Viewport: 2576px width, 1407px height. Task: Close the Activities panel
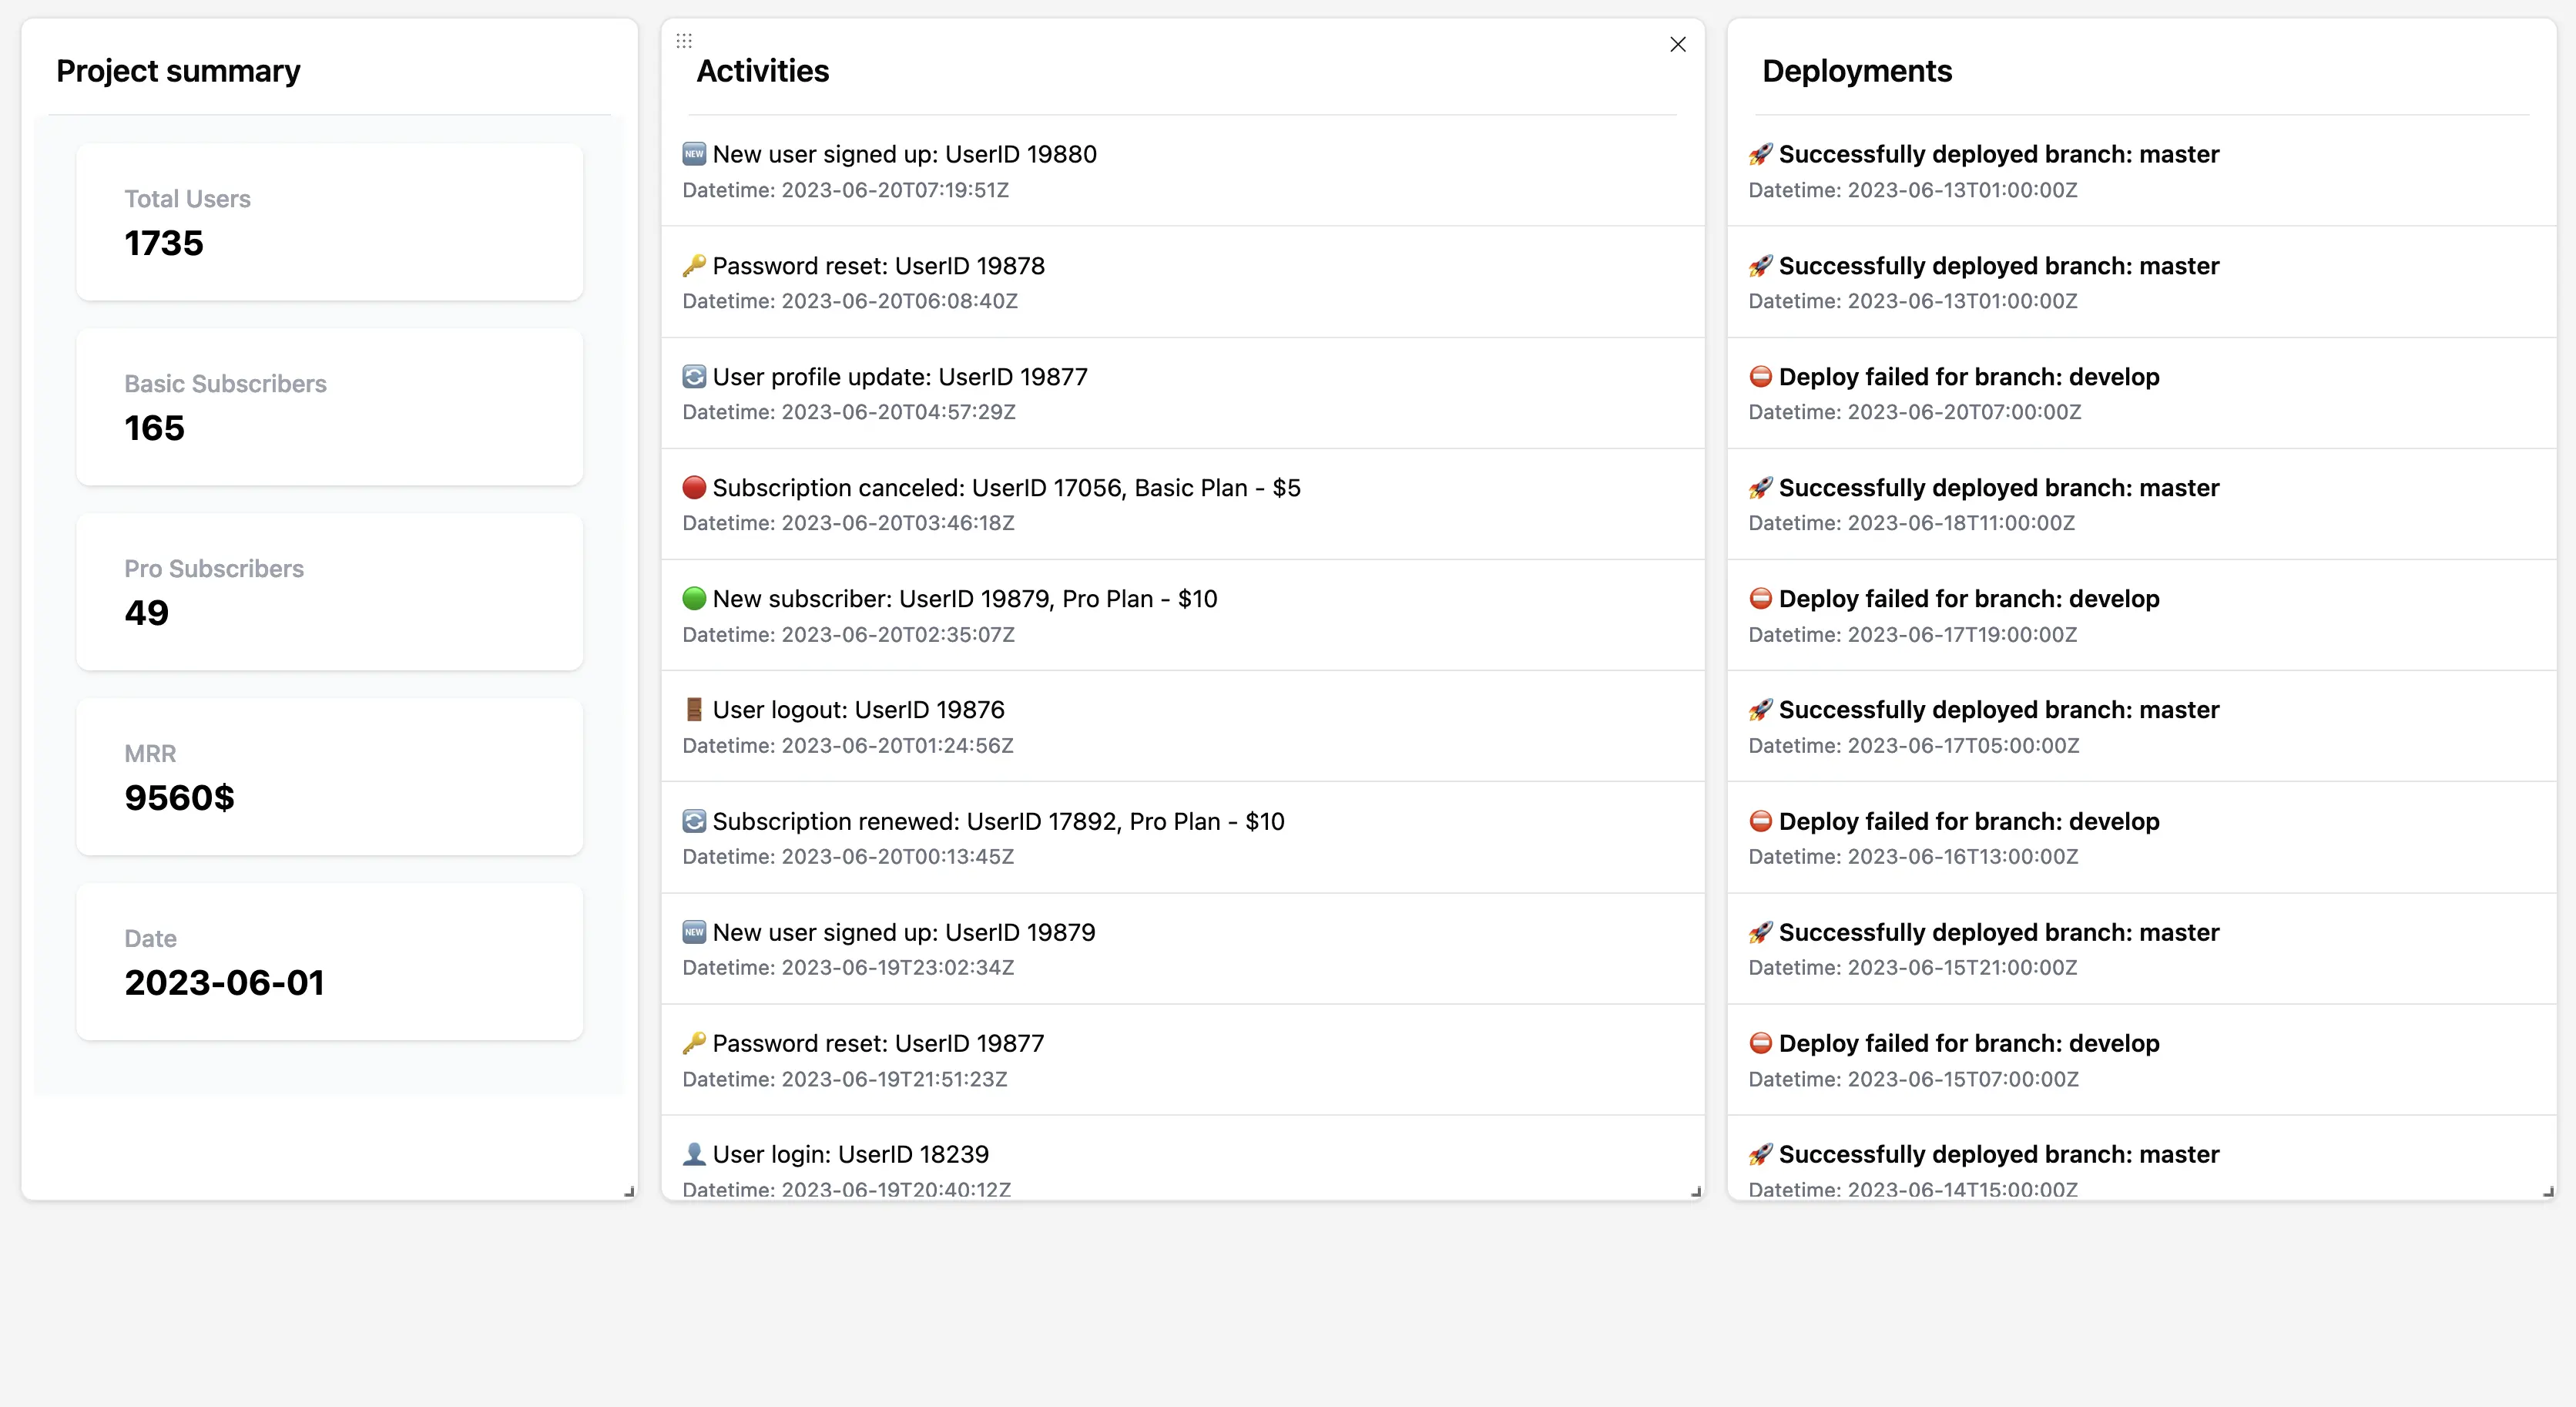click(1678, 44)
